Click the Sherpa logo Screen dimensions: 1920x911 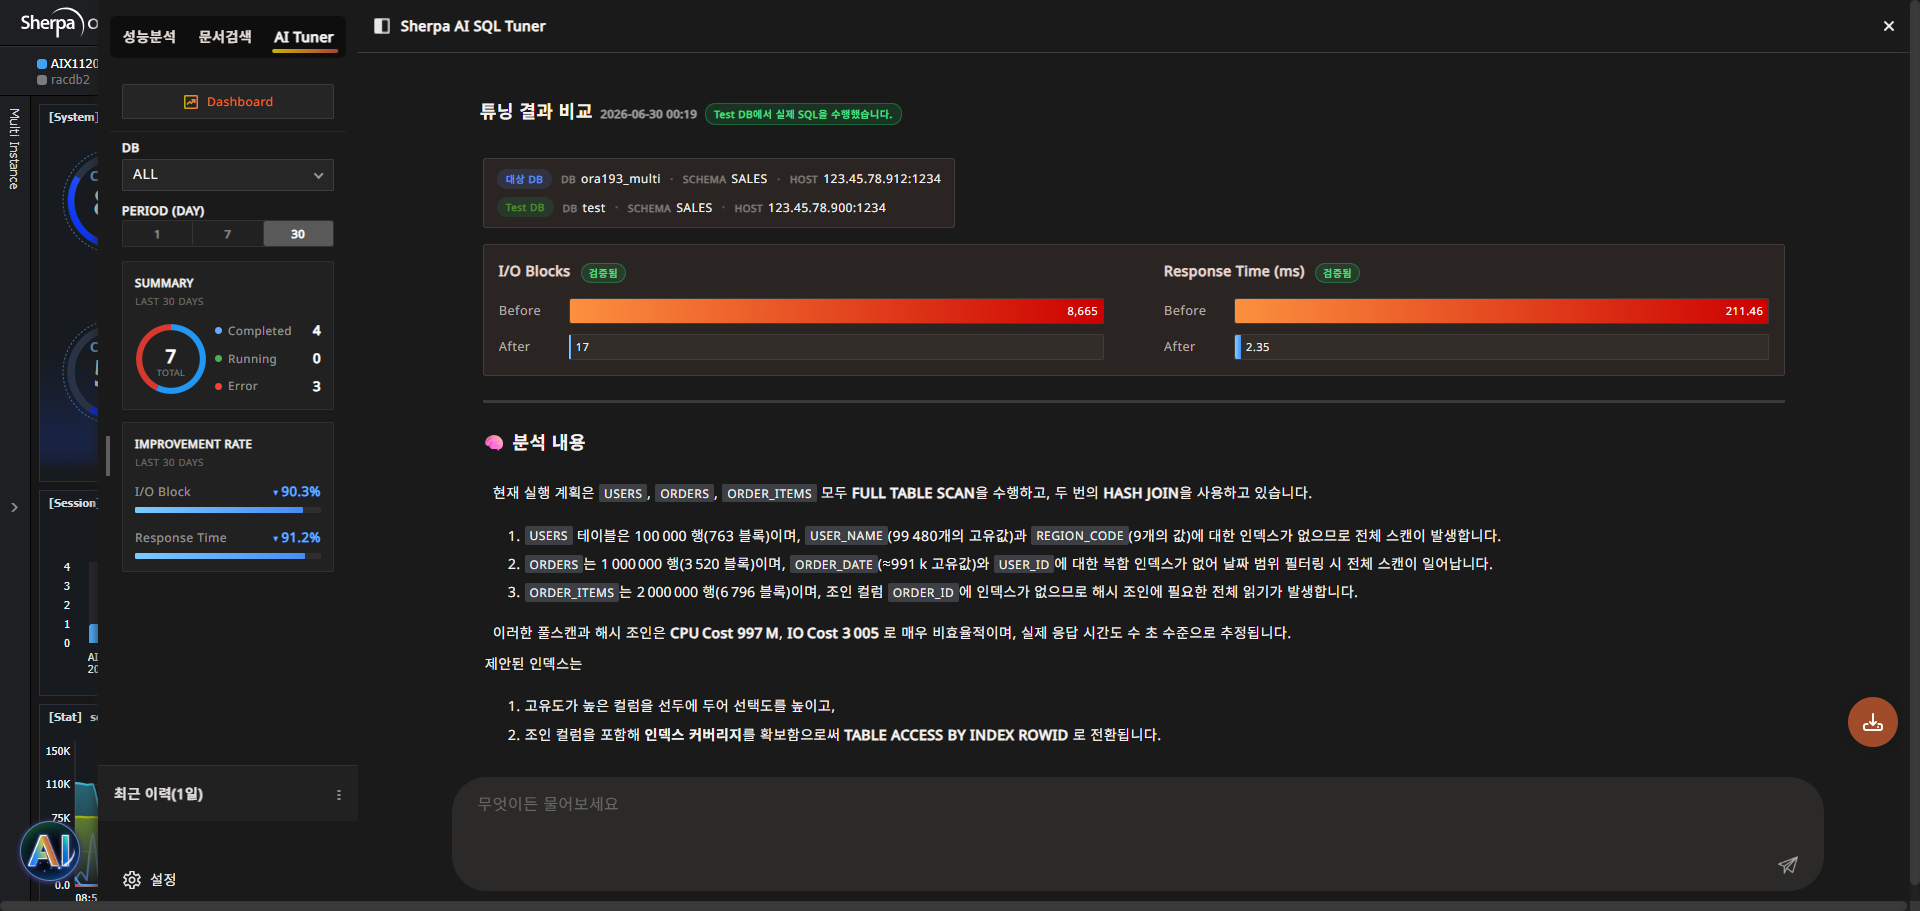[x=53, y=23]
